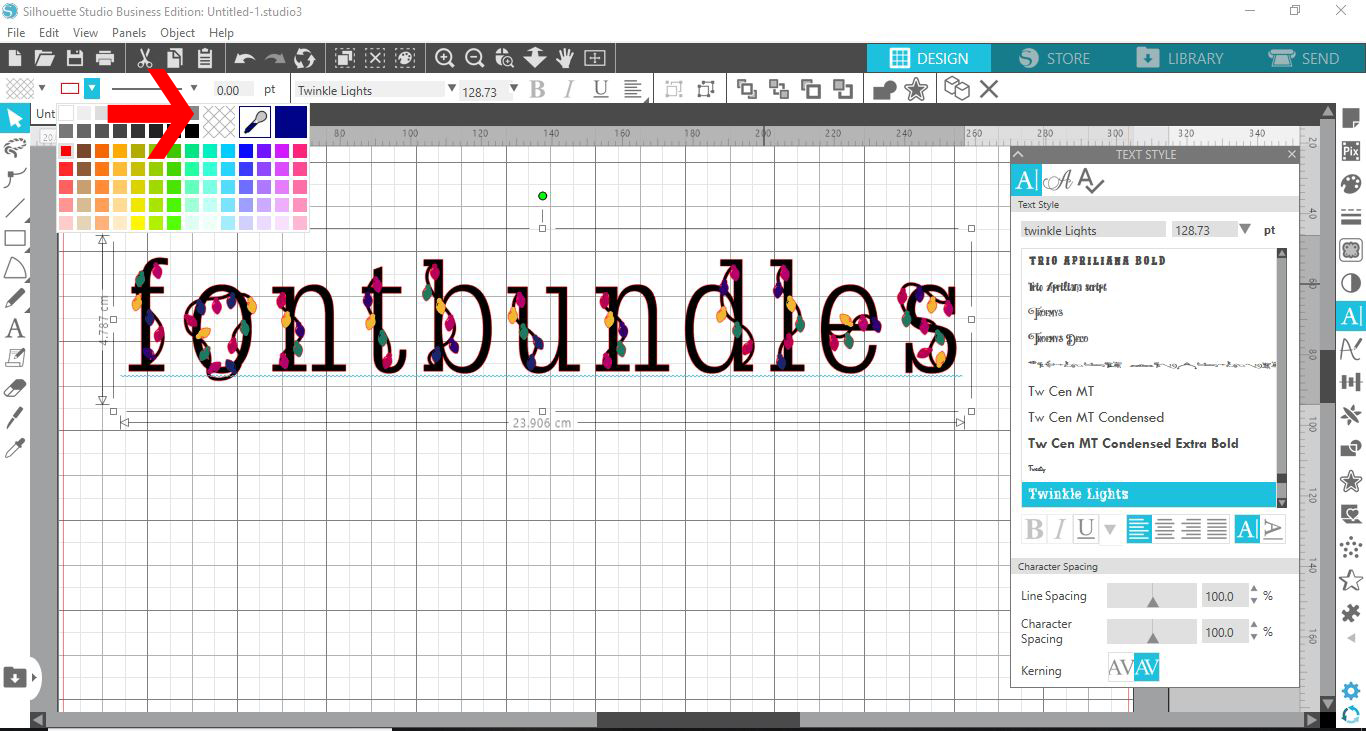Select the Eraser tool

[x=14, y=387]
